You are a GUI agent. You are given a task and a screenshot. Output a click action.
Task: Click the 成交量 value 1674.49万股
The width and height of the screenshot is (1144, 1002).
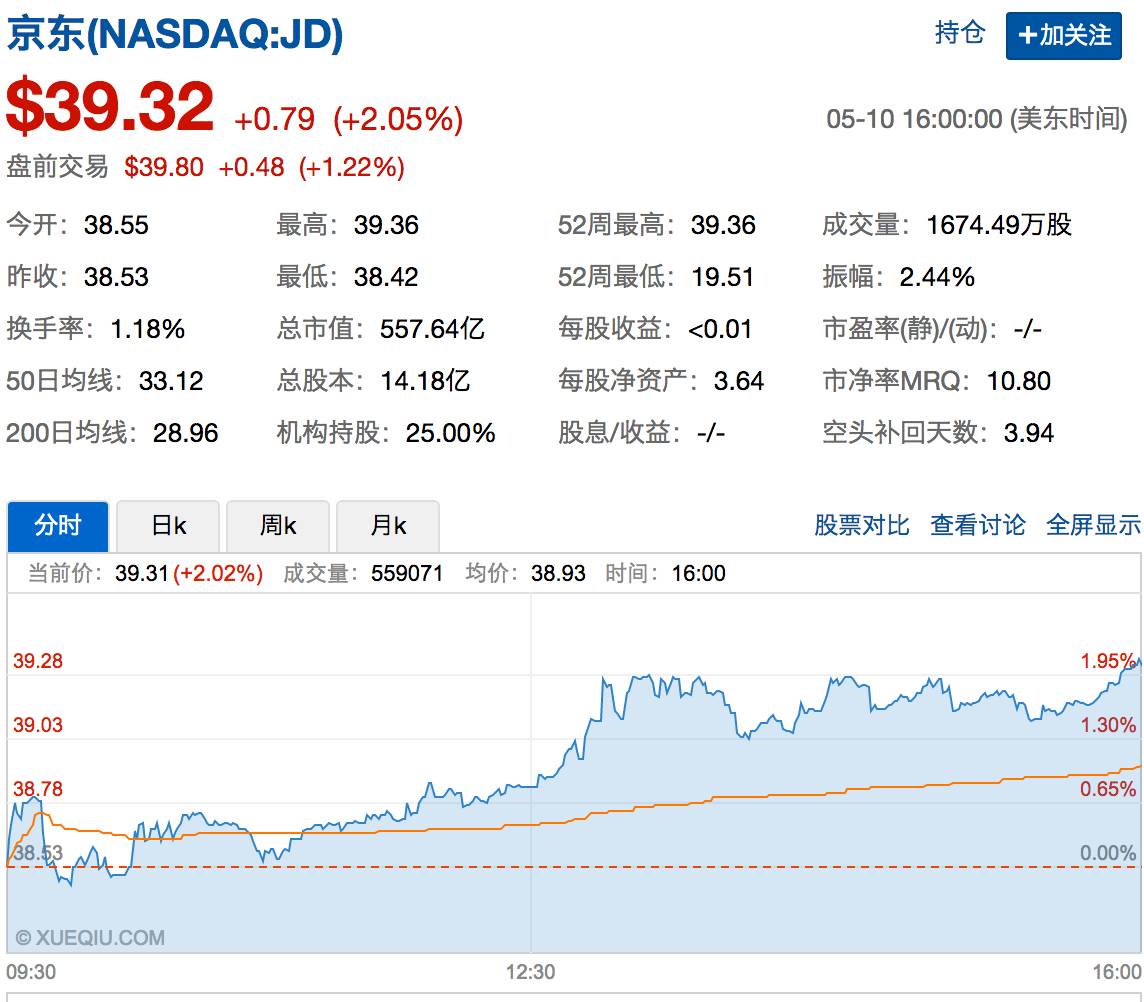tap(999, 225)
